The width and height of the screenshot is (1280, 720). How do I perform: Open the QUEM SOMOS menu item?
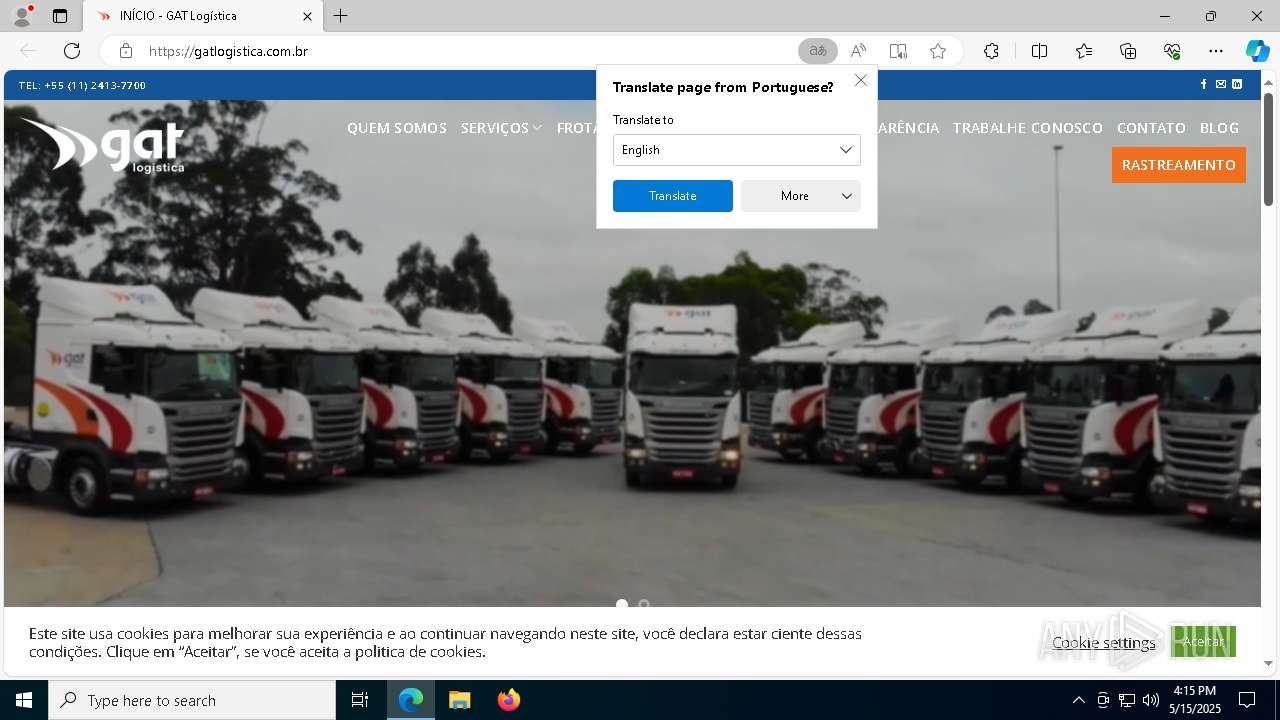point(397,128)
